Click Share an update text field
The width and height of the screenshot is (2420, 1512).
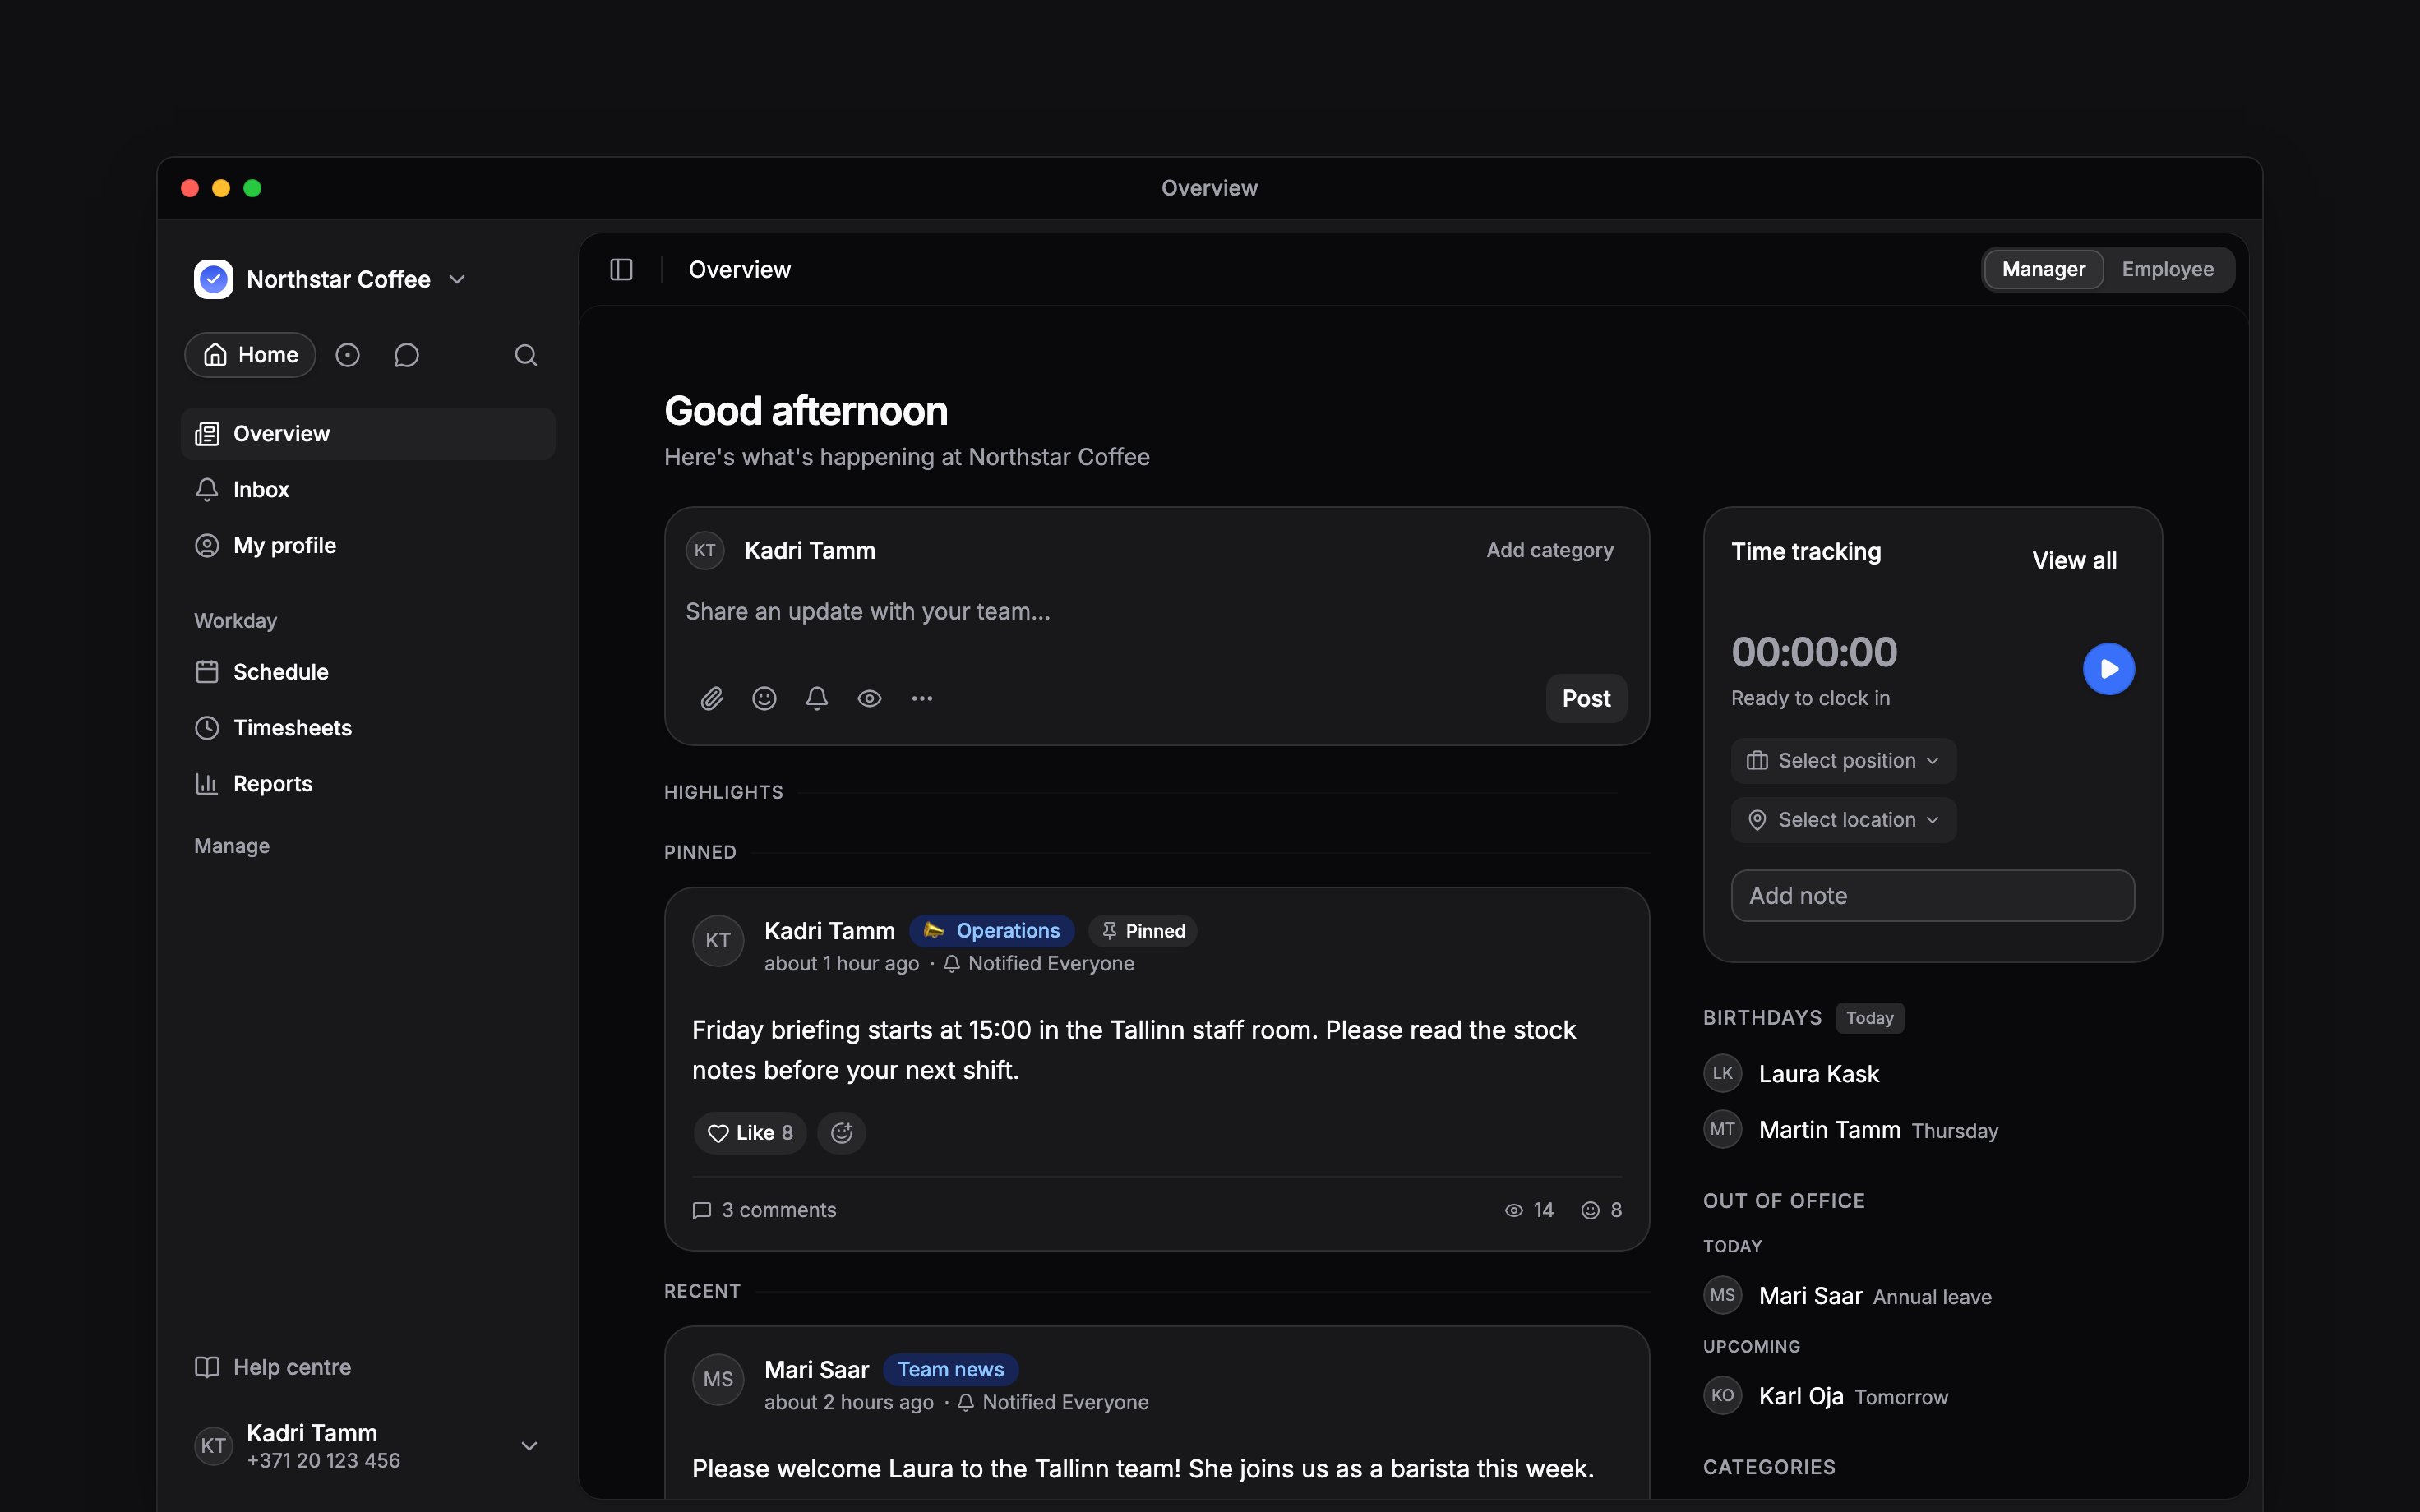(x=1156, y=612)
